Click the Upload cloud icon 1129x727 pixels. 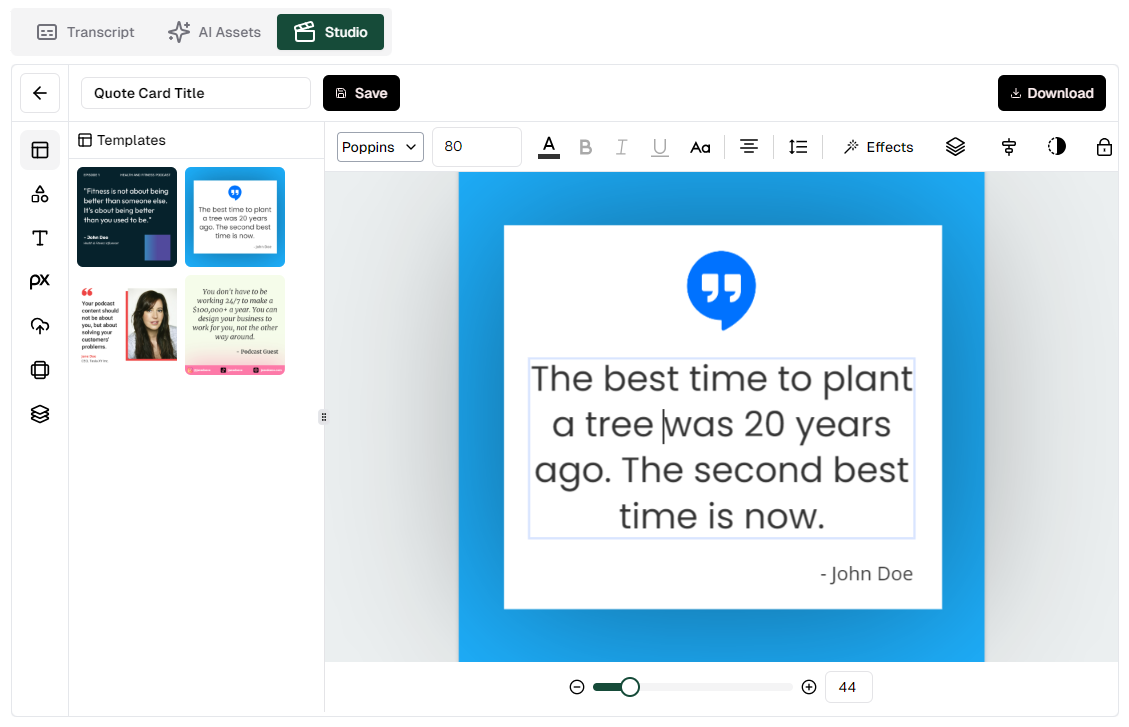[40, 326]
